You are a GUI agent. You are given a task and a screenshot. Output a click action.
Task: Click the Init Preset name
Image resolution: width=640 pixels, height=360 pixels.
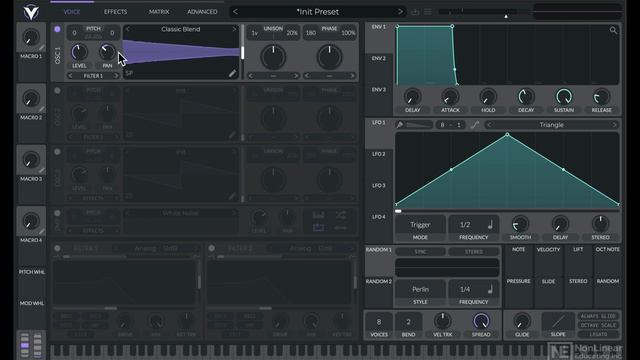pos(318,12)
